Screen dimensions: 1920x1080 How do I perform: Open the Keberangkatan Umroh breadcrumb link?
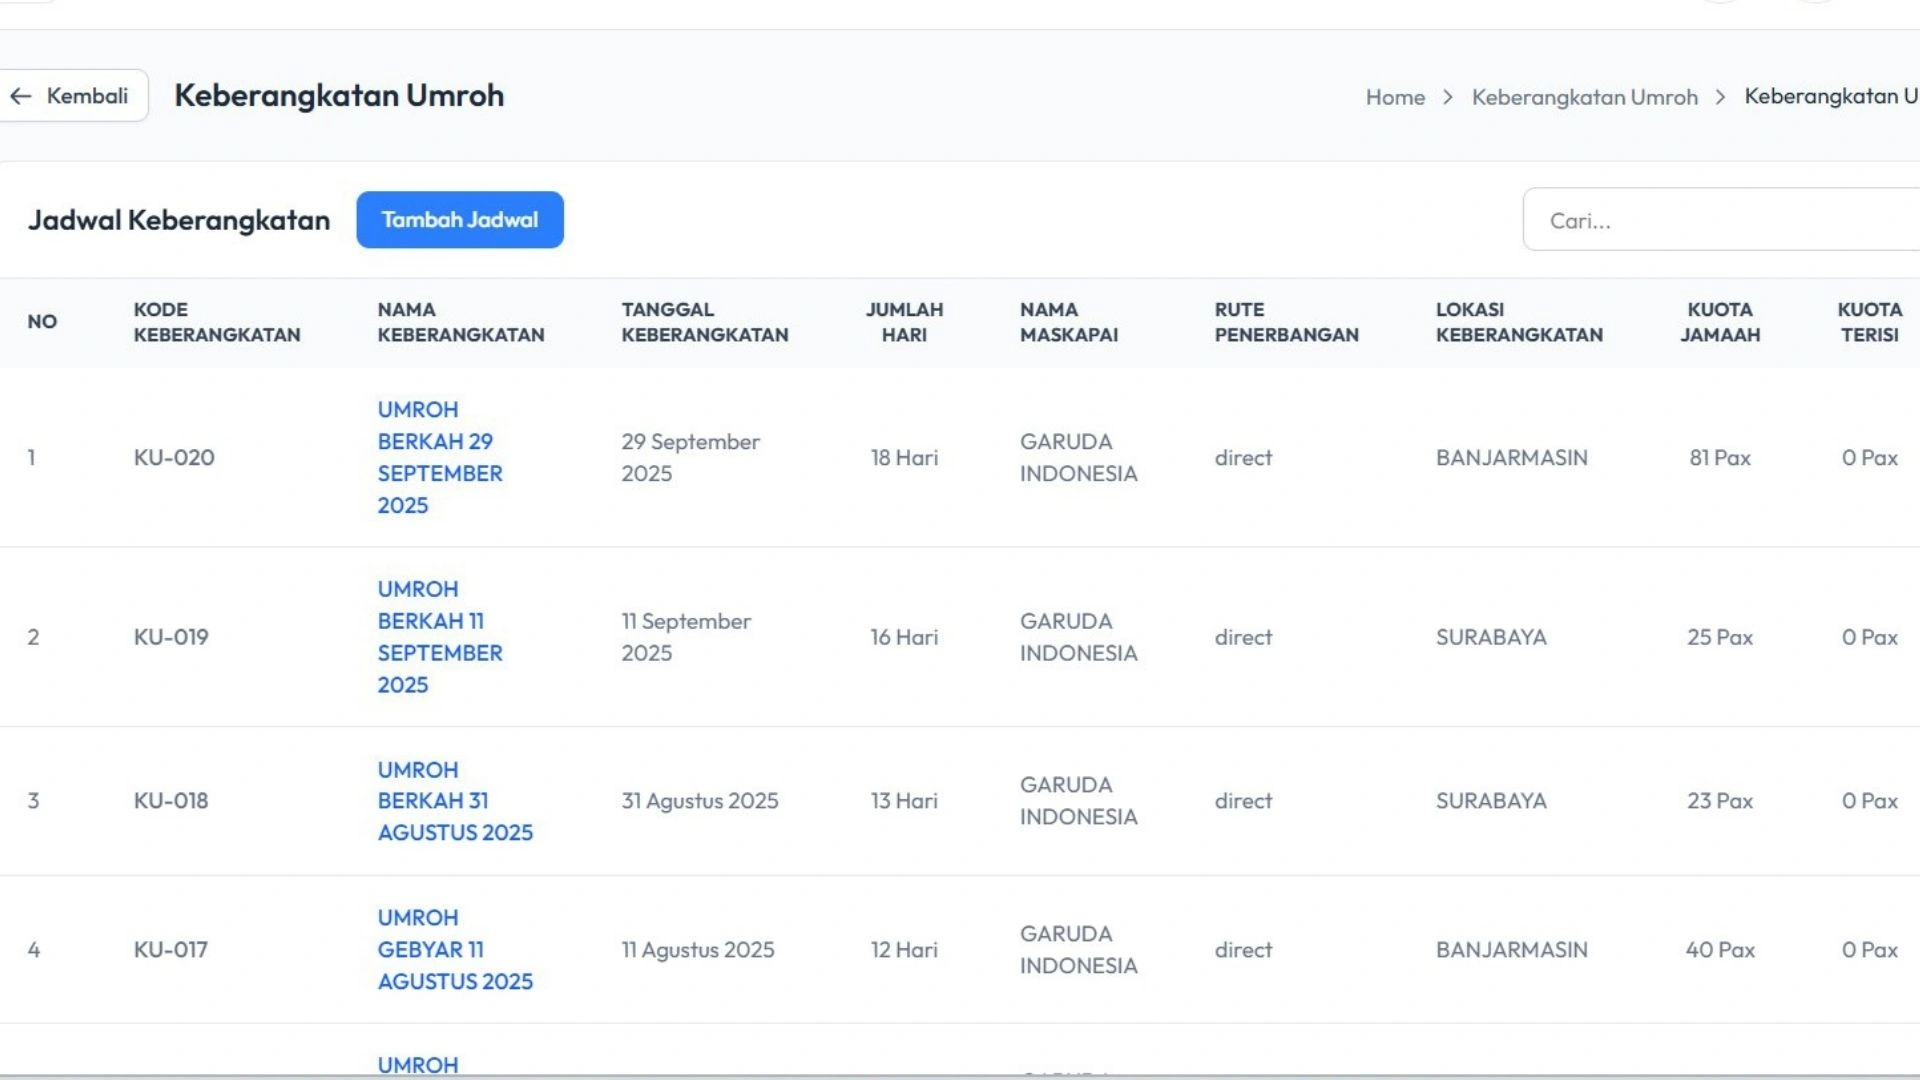tap(1584, 97)
